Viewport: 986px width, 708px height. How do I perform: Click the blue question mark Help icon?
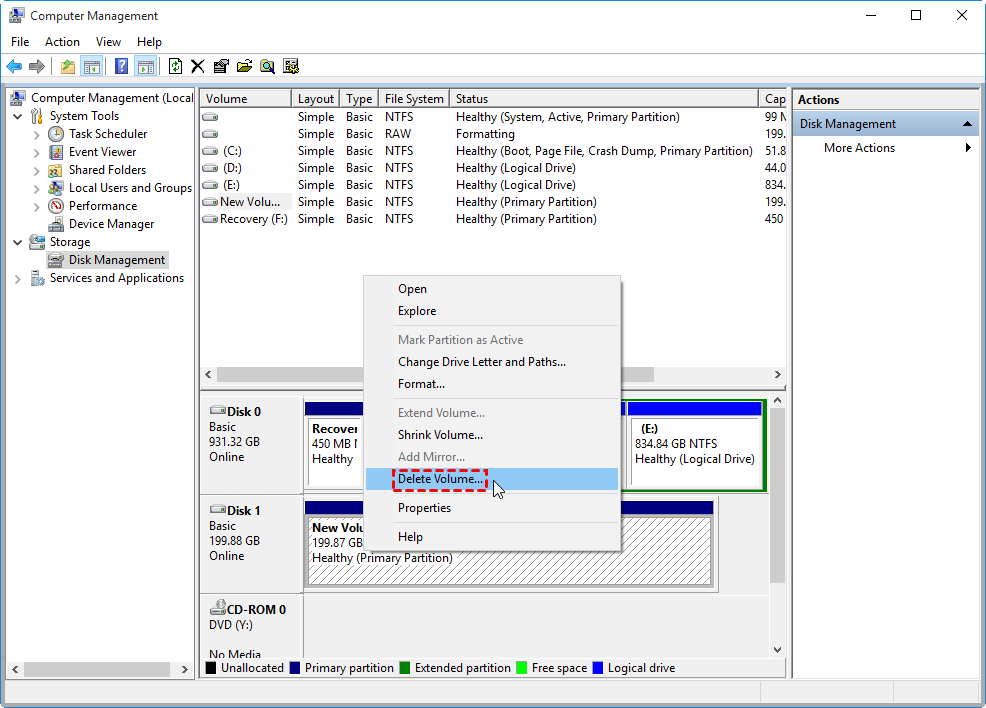pos(121,67)
